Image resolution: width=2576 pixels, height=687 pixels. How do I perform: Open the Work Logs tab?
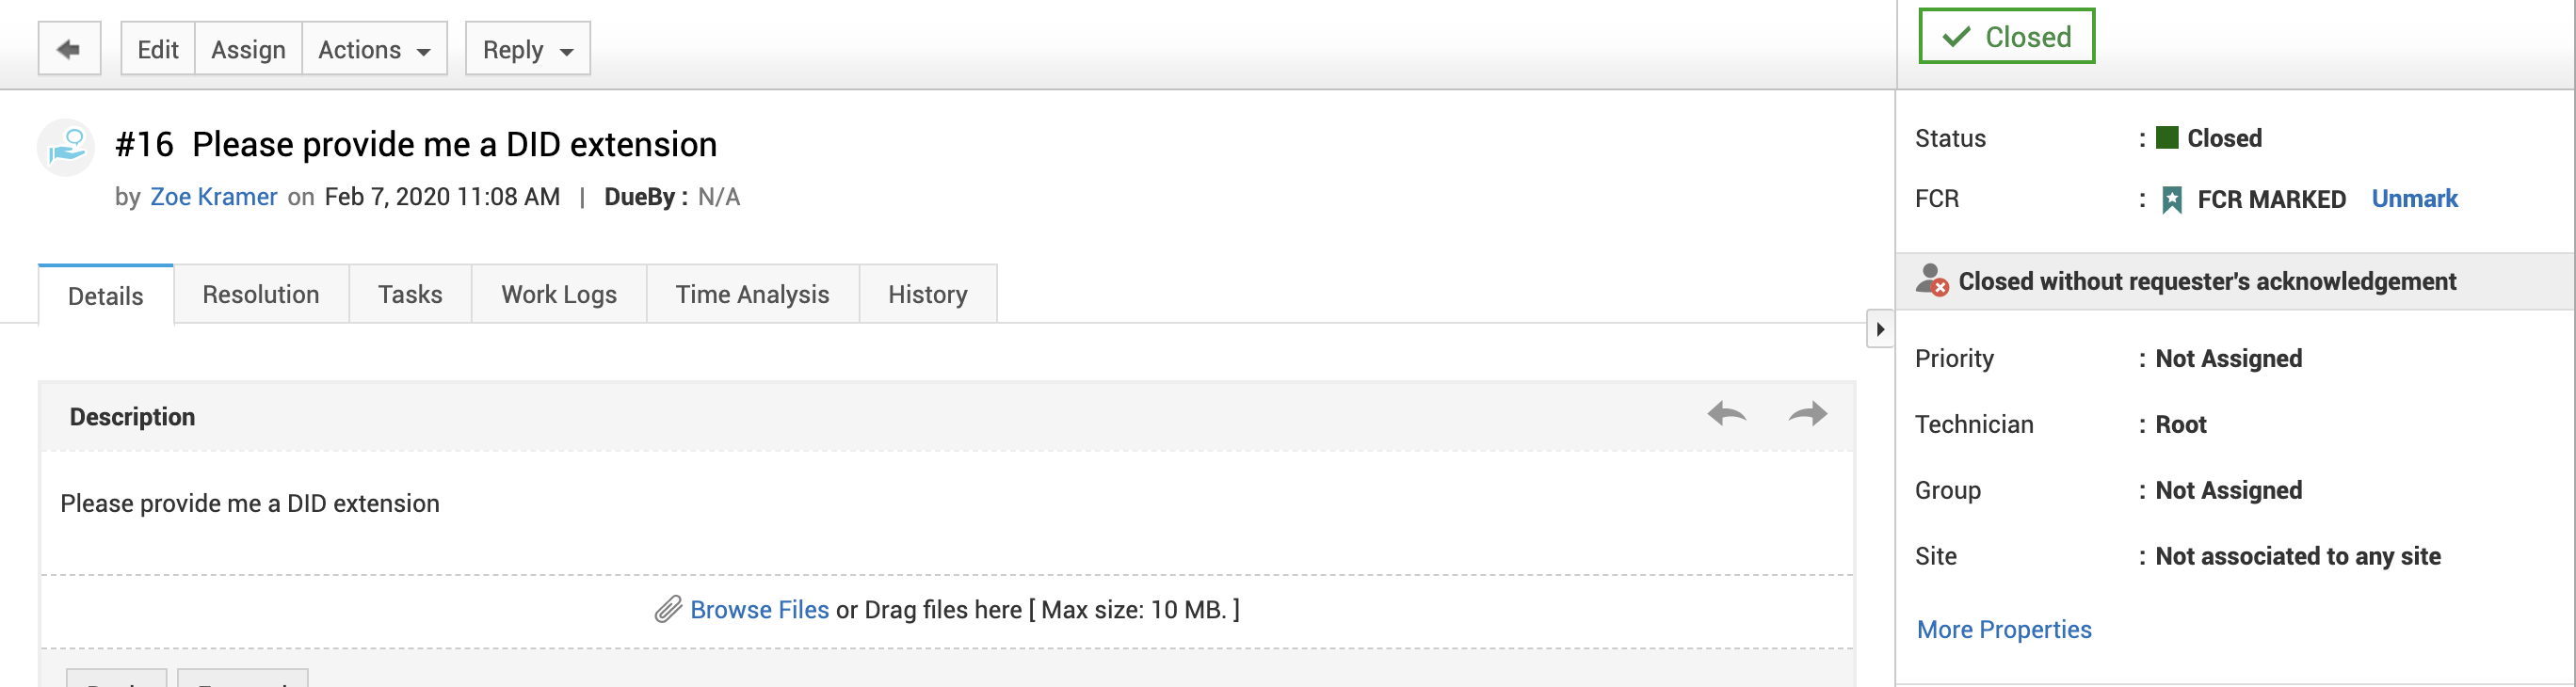pyautogui.click(x=559, y=294)
